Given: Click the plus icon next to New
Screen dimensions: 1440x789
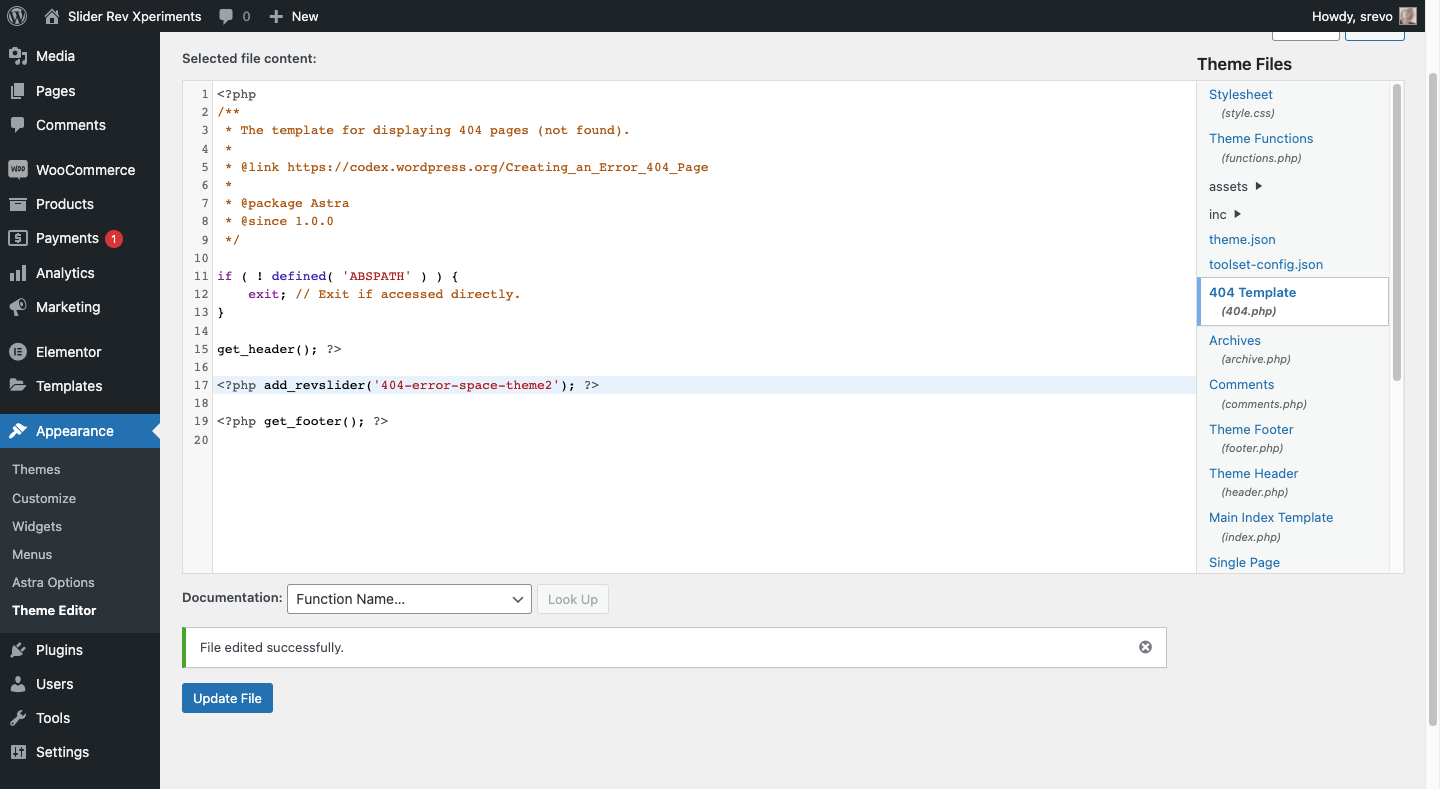Looking at the screenshot, I should coord(277,16).
